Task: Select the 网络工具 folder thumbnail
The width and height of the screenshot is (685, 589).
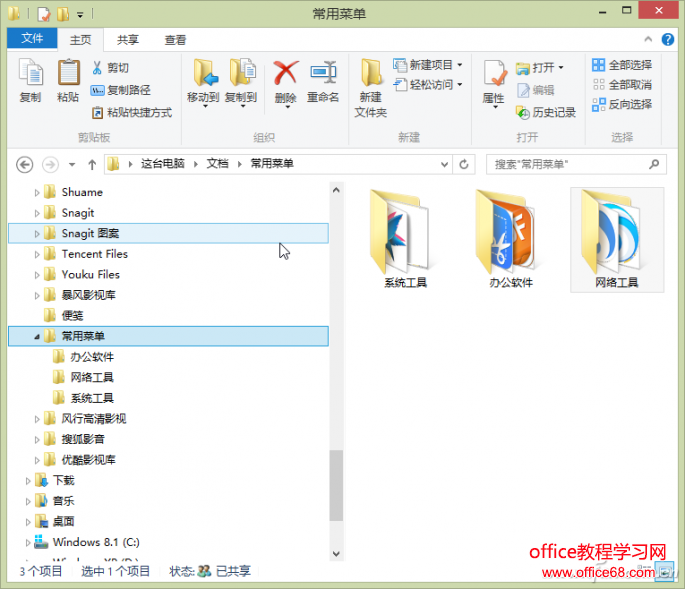Action: coord(617,239)
